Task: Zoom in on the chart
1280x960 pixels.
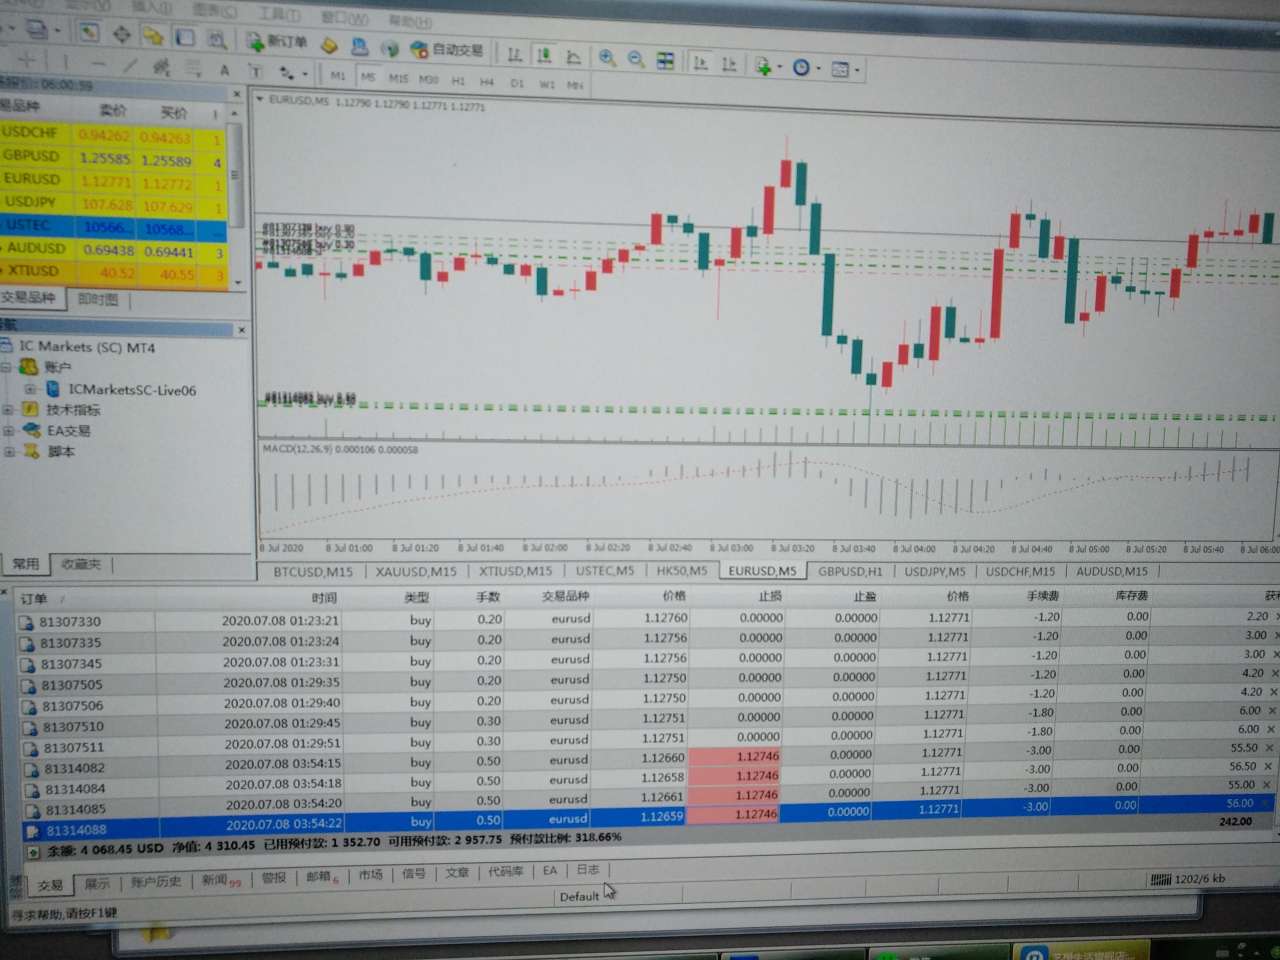Action: [607, 58]
